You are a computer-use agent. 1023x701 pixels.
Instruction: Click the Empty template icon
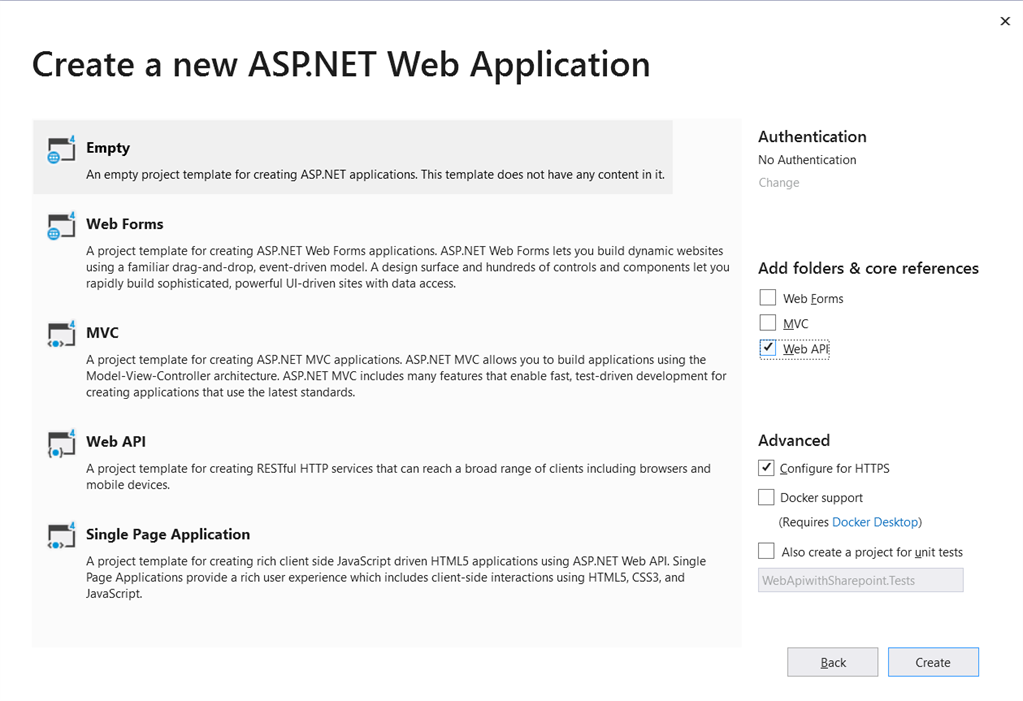60,148
